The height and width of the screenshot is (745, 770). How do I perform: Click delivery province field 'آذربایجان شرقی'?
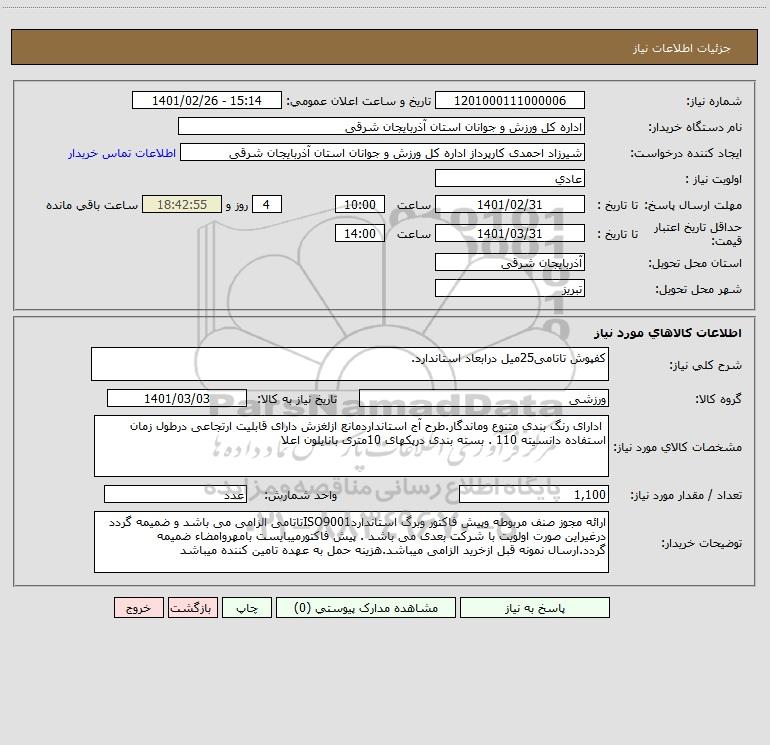(x=510, y=263)
